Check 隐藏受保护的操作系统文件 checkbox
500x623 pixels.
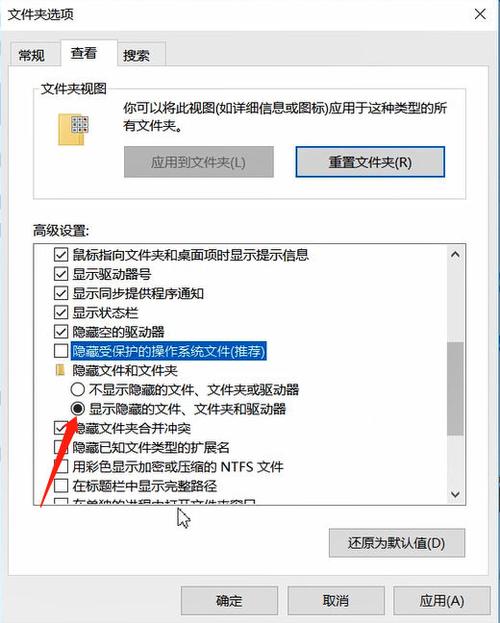(x=61, y=351)
